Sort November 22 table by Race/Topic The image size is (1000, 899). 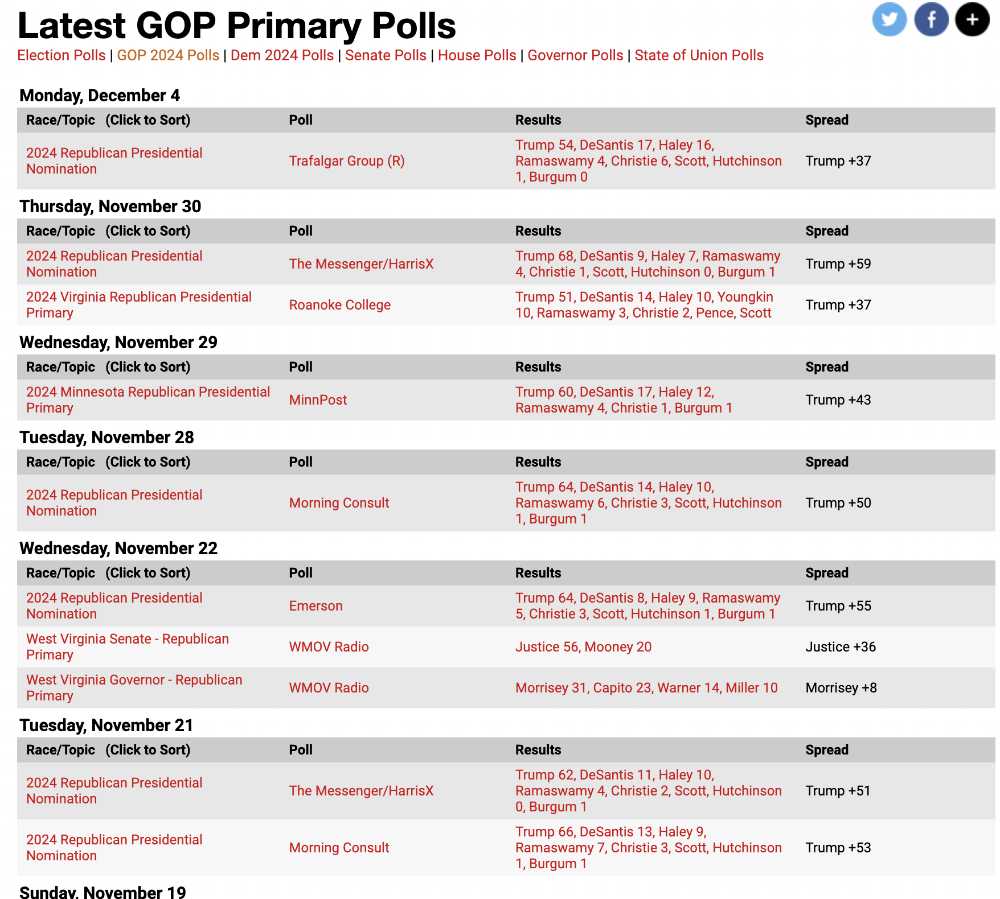click(x=108, y=573)
